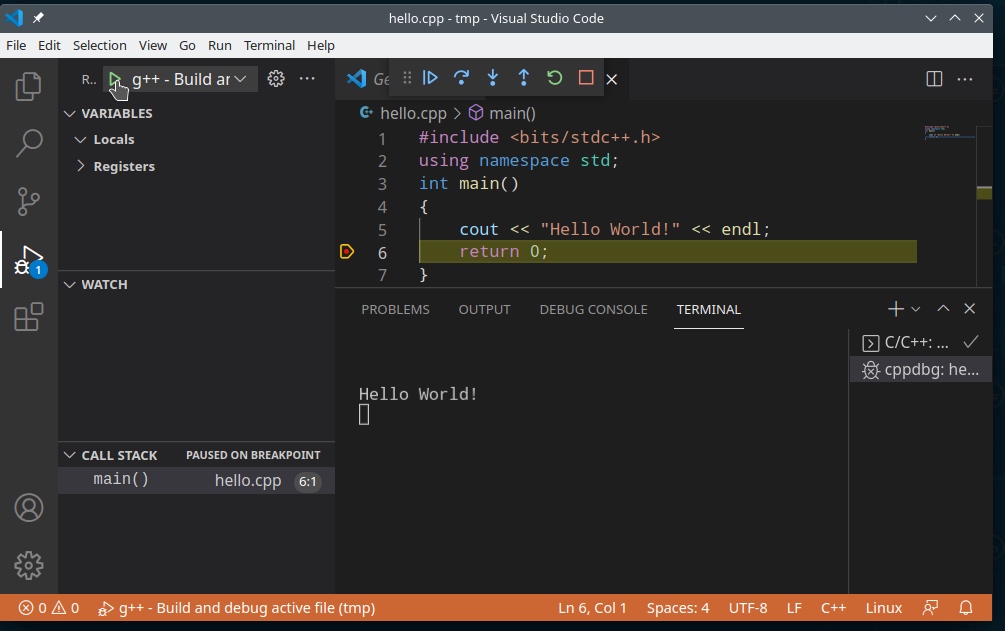Toggle the breakpoint on line 6
This screenshot has width=1005, height=631.
pyautogui.click(x=347, y=252)
